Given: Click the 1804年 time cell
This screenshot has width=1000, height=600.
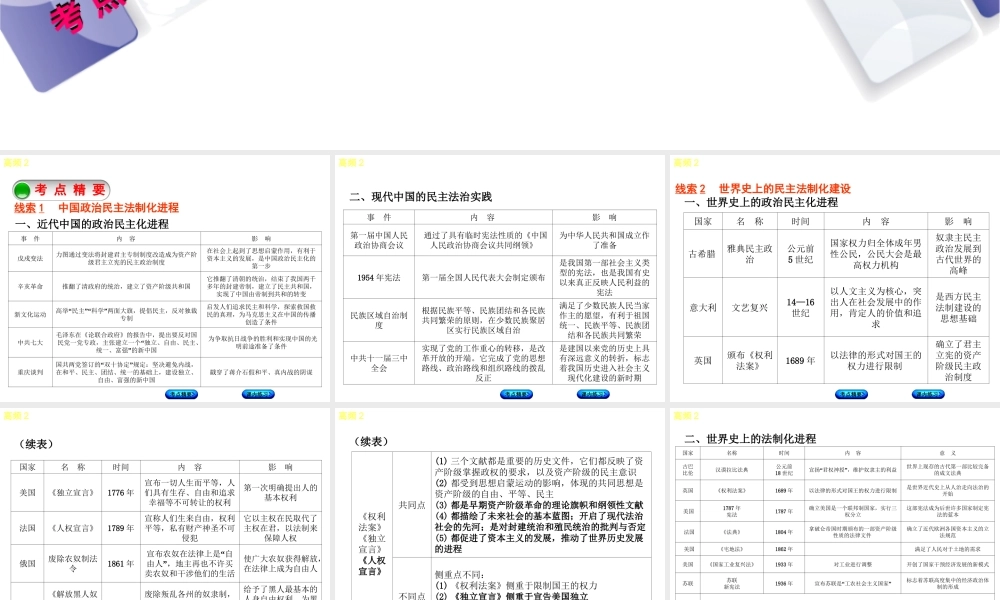Looking at the screenshot, I should click(x=784, y=532).
